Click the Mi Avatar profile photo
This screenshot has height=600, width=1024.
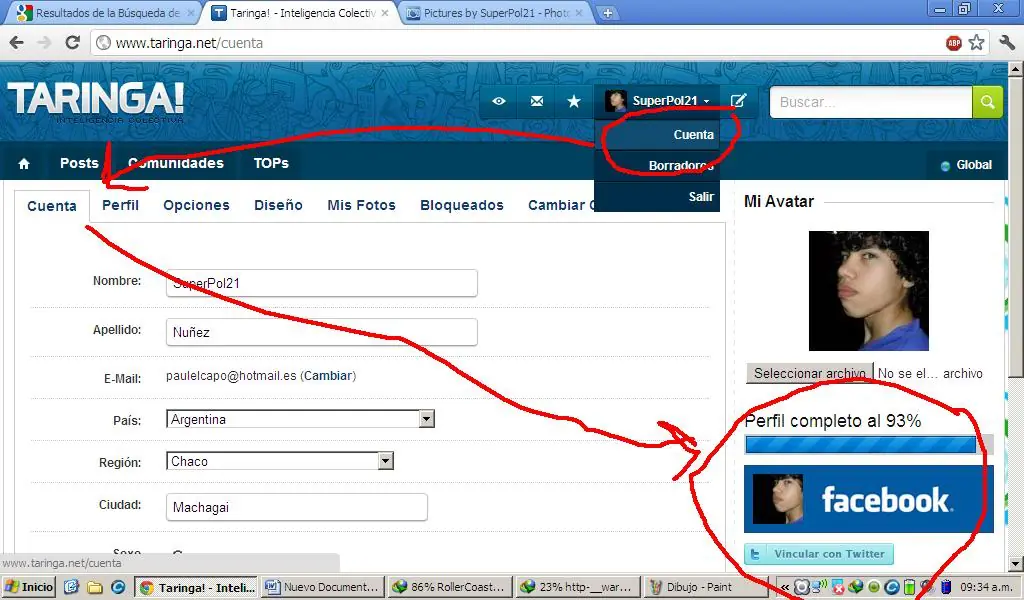869,291
